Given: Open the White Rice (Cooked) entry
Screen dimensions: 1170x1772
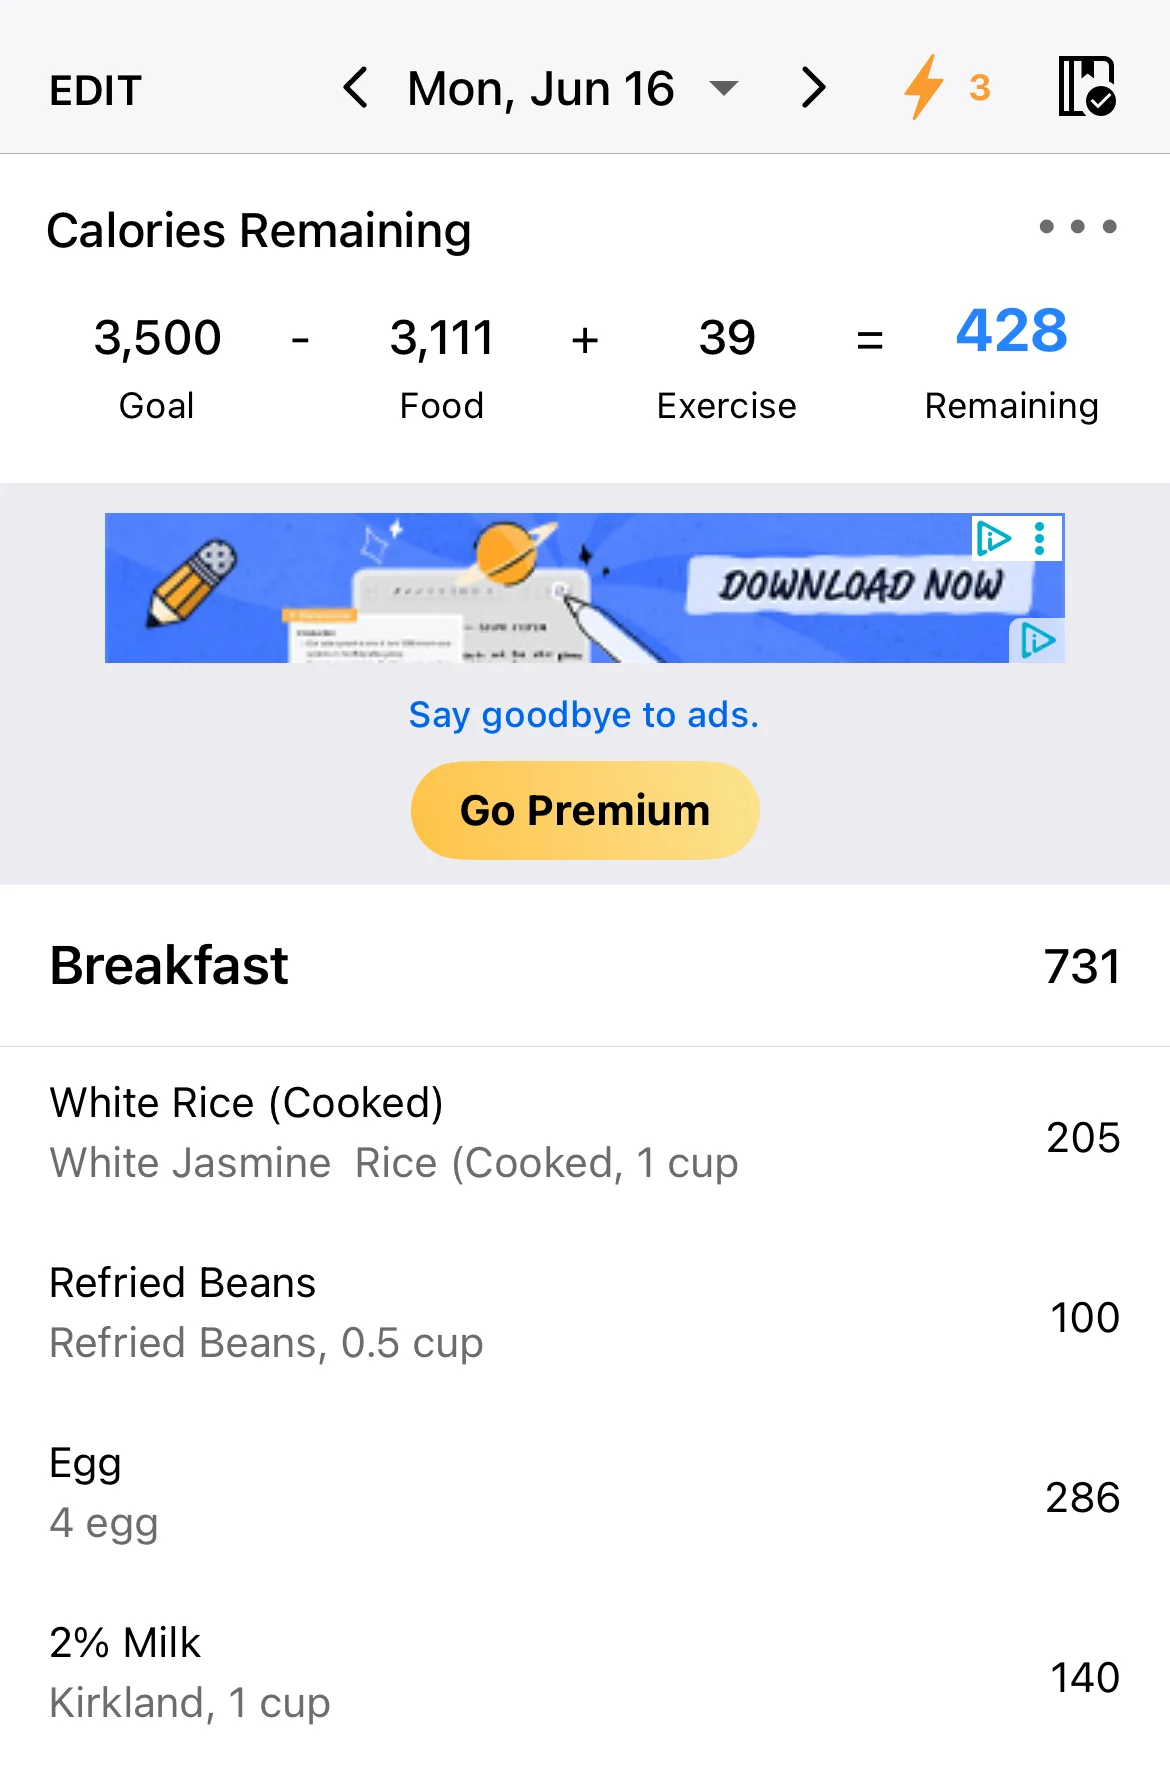Looking at the screenshot, I should click(585, 1136).
